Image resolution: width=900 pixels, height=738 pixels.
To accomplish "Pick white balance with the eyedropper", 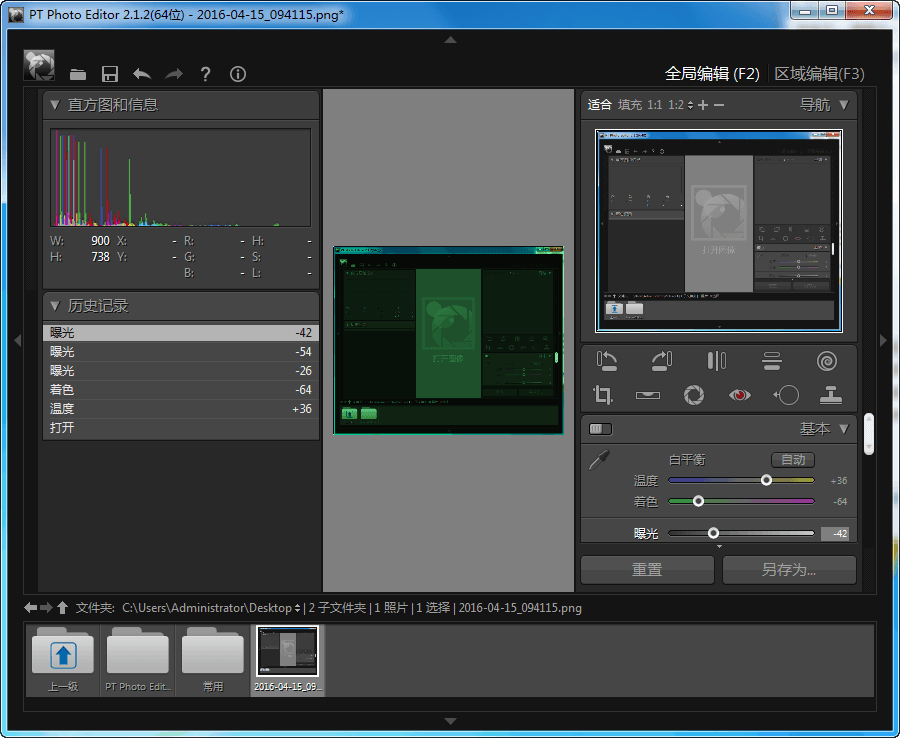I will [x=598, y=462].
